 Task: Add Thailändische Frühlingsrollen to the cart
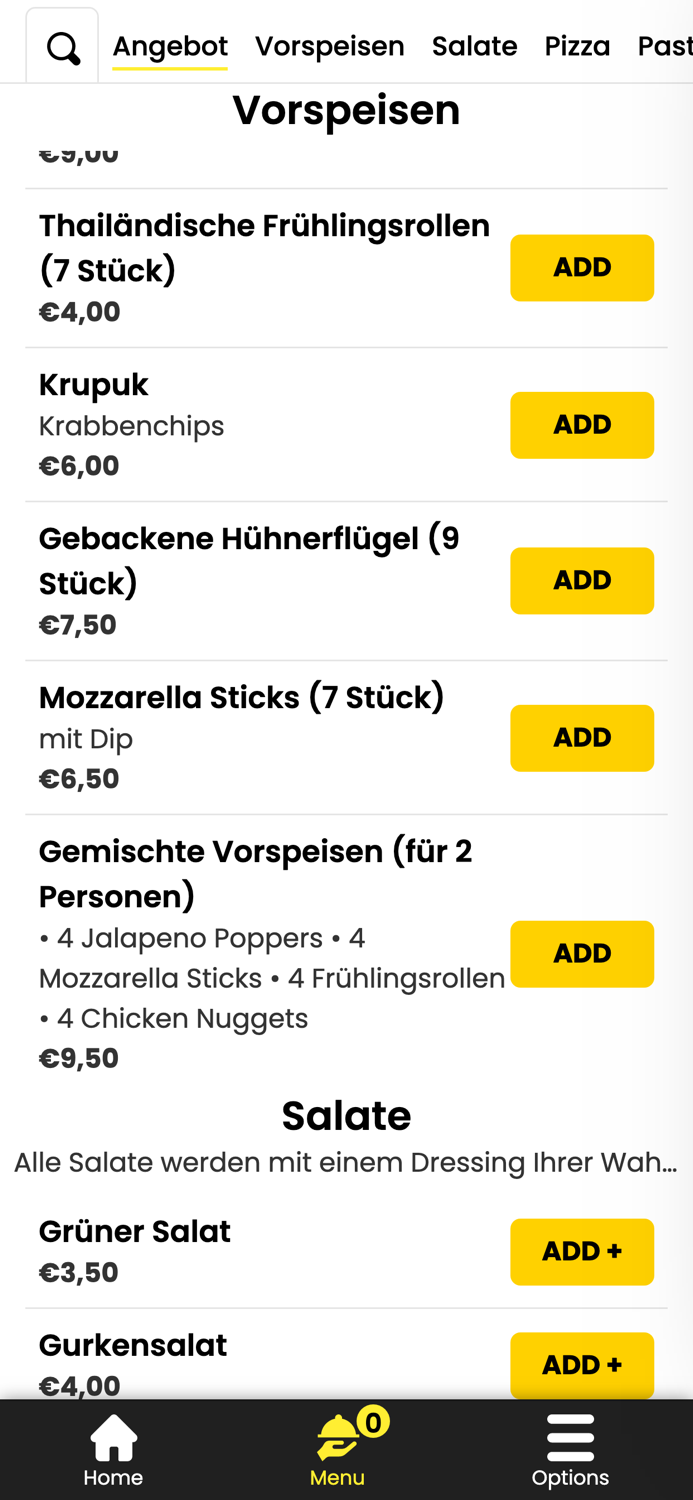pos(581,267)
